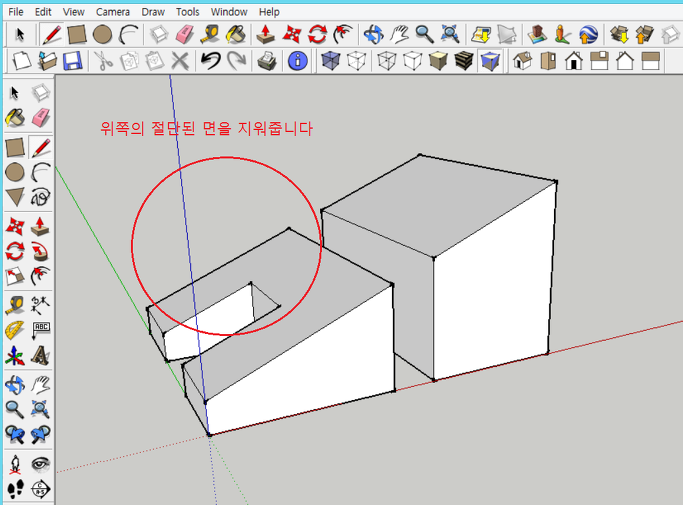This screenshot has height=505, width=683.
Task: Select Paint Bucket in left tool palette
Action: click(x=15, y=118)
